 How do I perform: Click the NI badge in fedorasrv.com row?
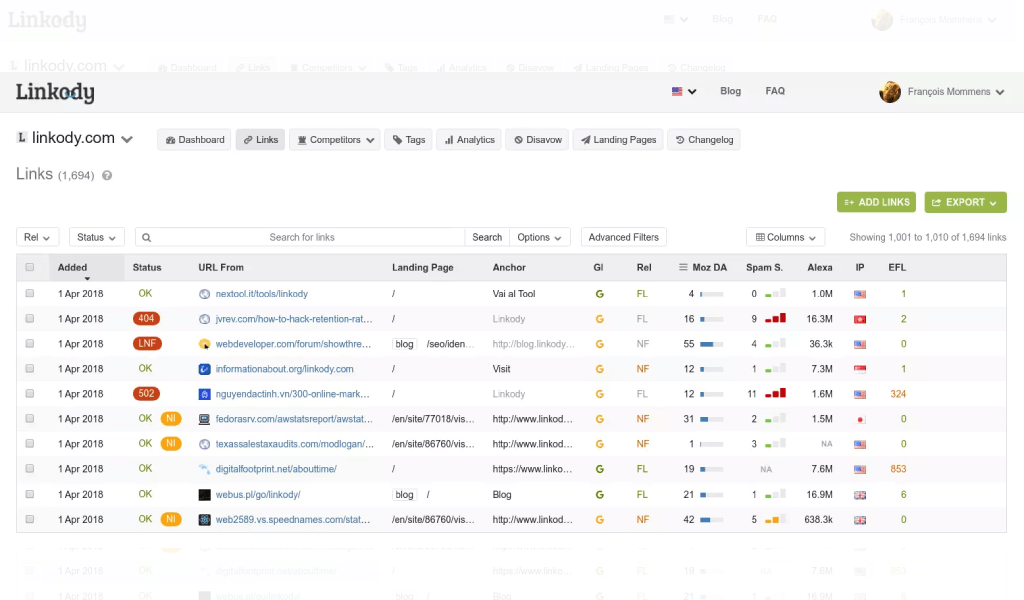pyautogui.click(x=170, y=418)
